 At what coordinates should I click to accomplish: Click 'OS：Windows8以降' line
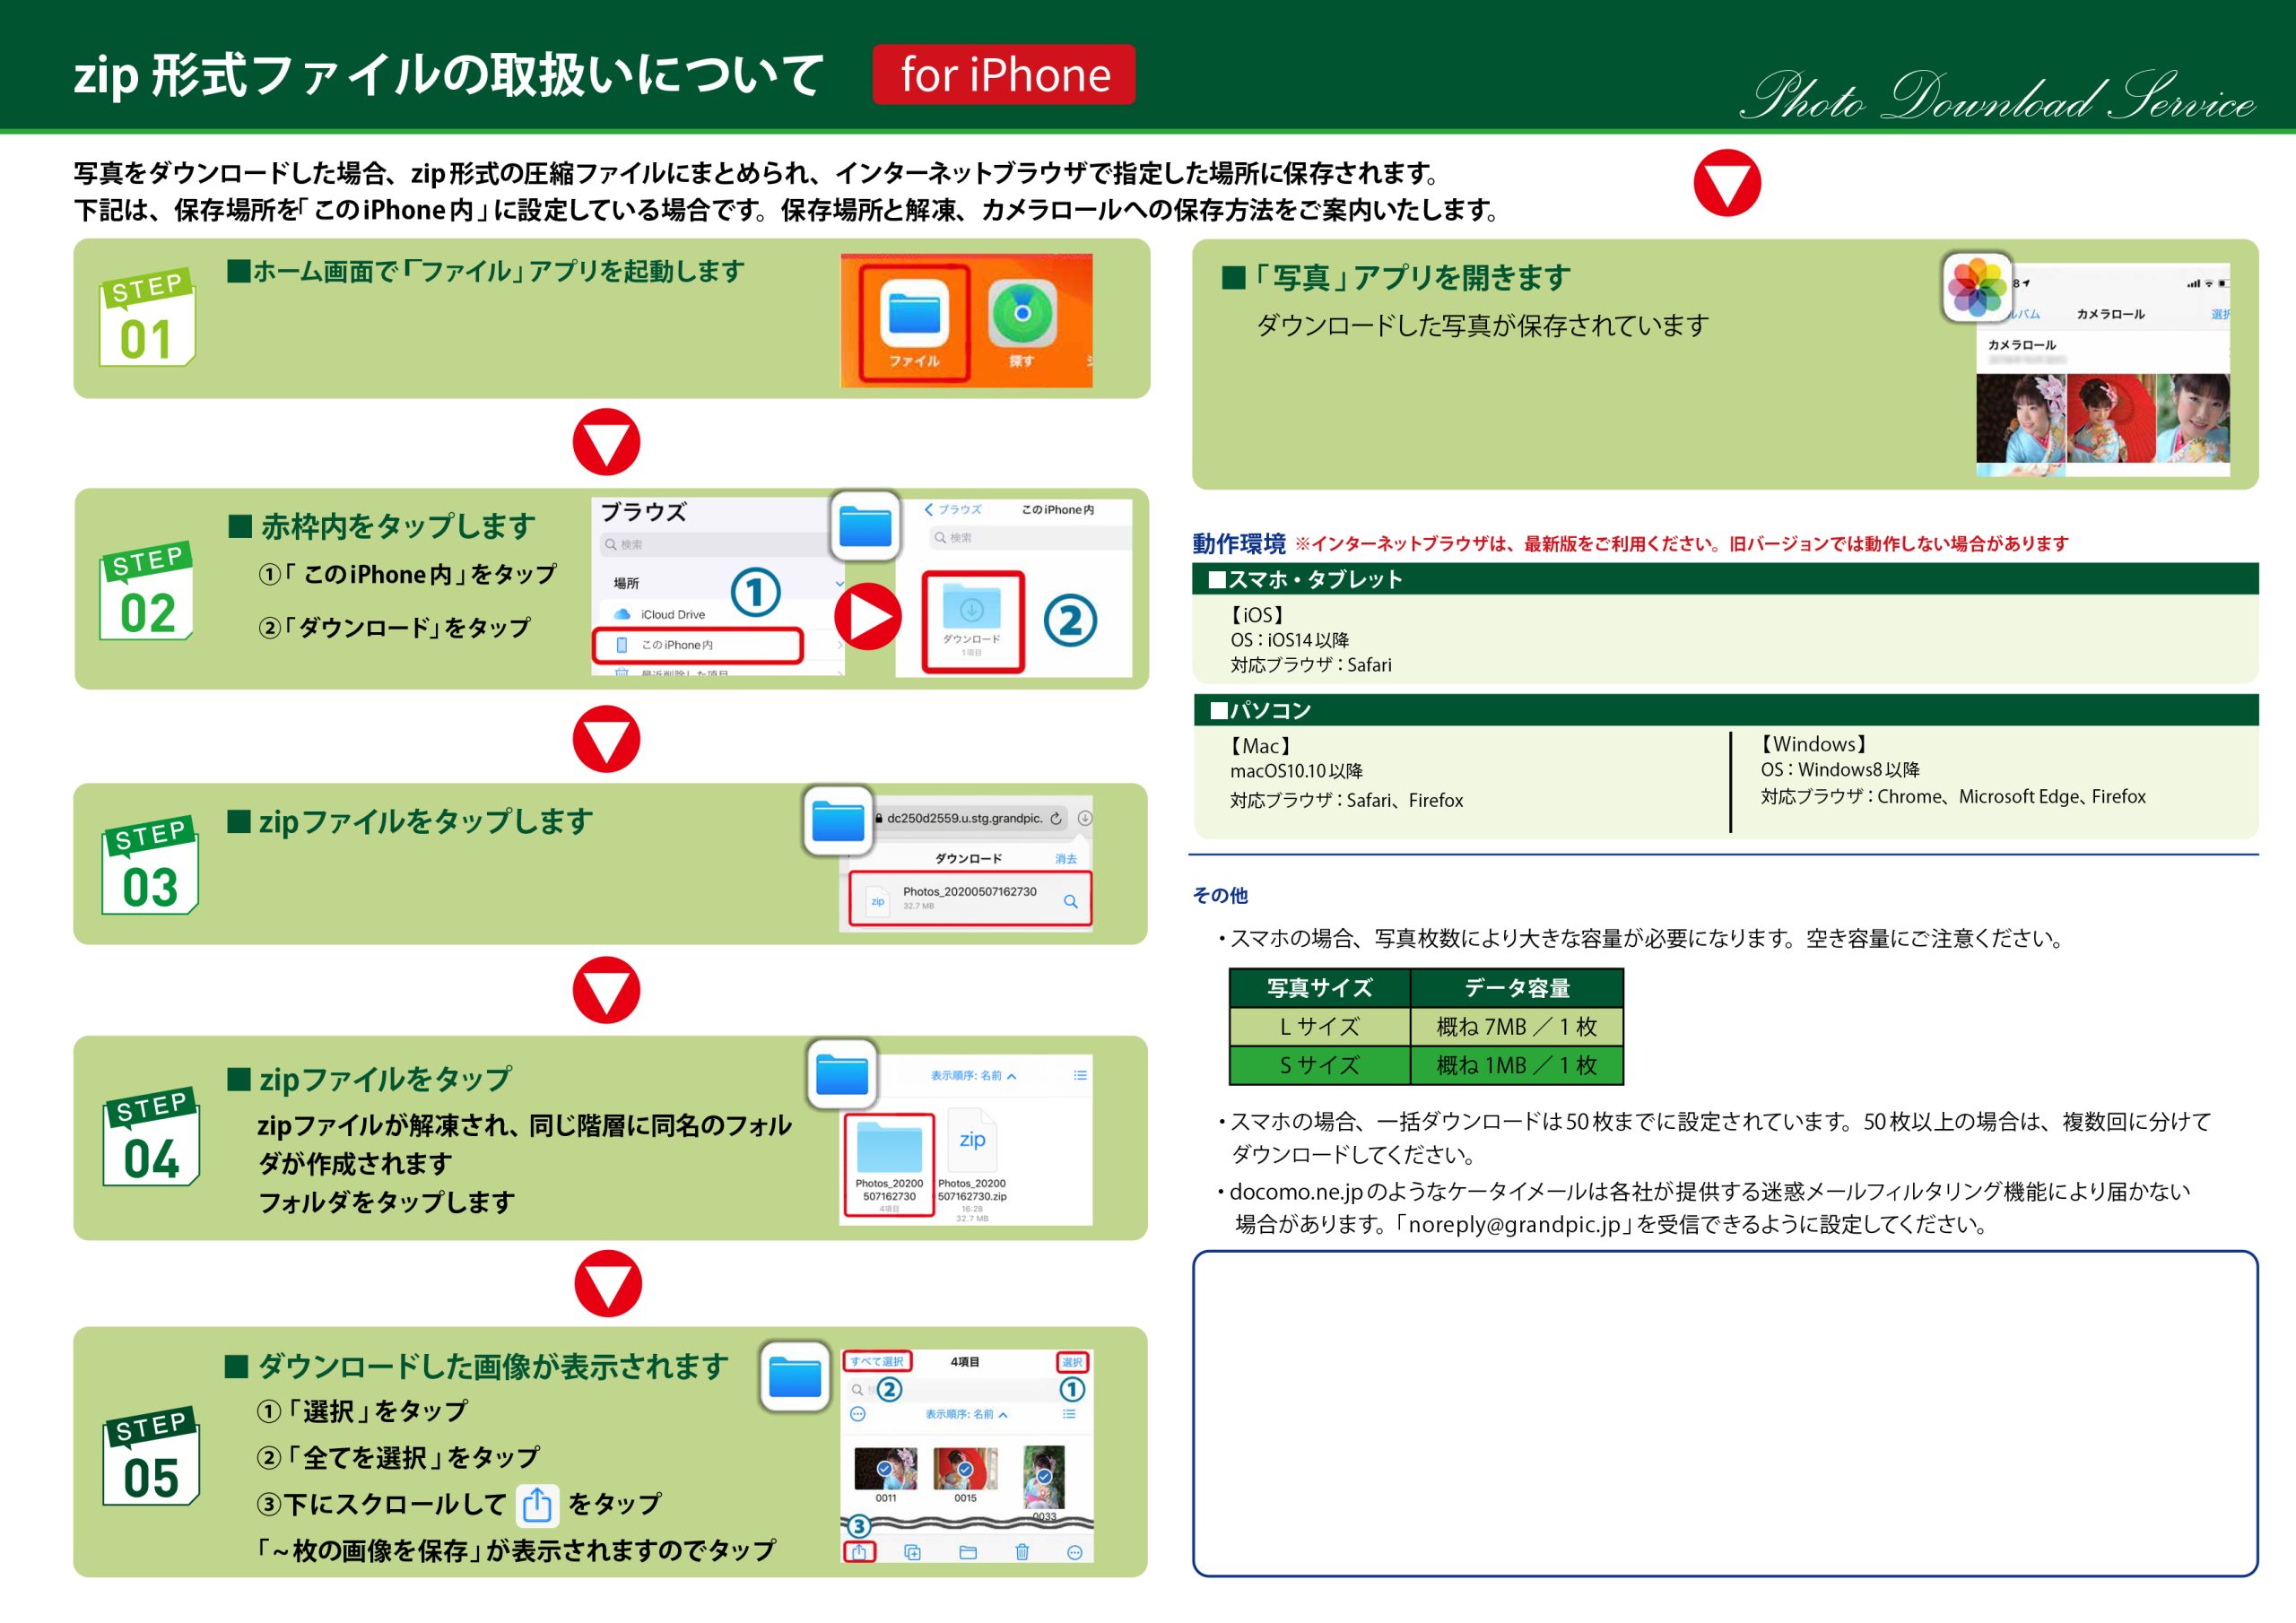1840,769
